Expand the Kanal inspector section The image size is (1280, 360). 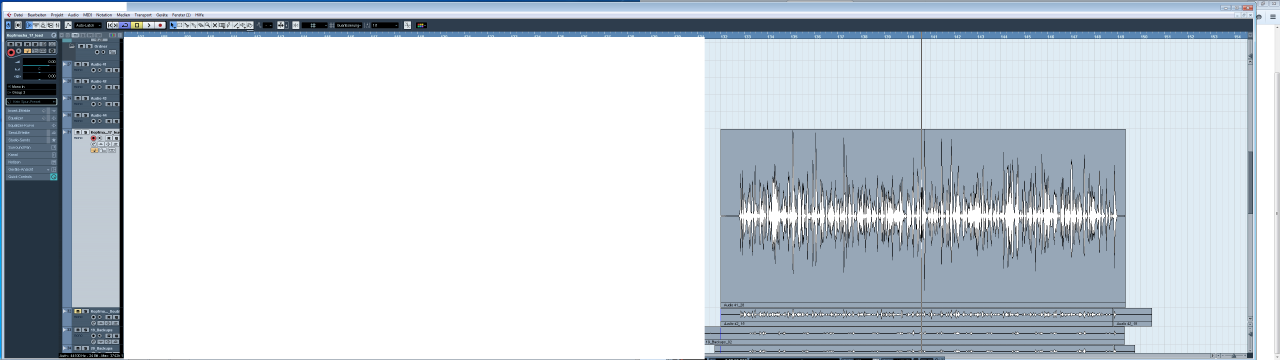(x=31, y=155)
